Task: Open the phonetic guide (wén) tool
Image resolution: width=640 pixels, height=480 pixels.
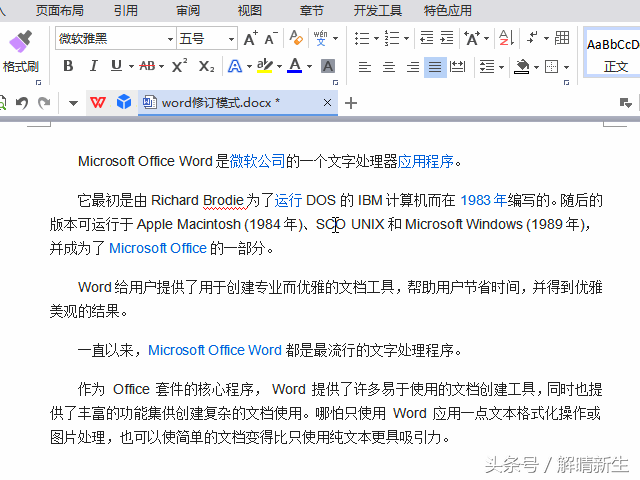Action: pos(320,38)
